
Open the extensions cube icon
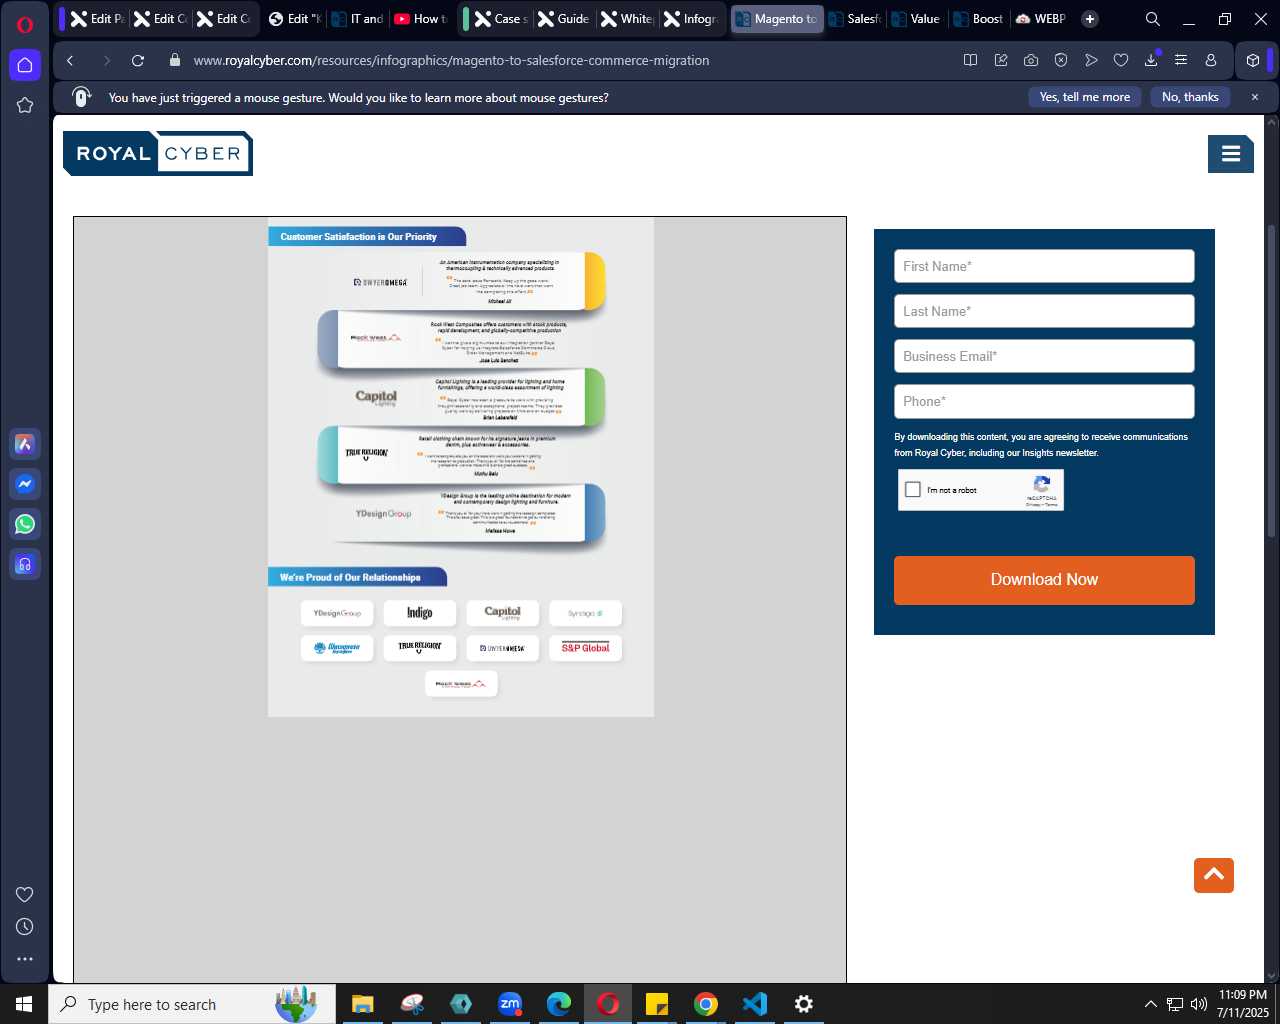click(x=1253, y=60)
